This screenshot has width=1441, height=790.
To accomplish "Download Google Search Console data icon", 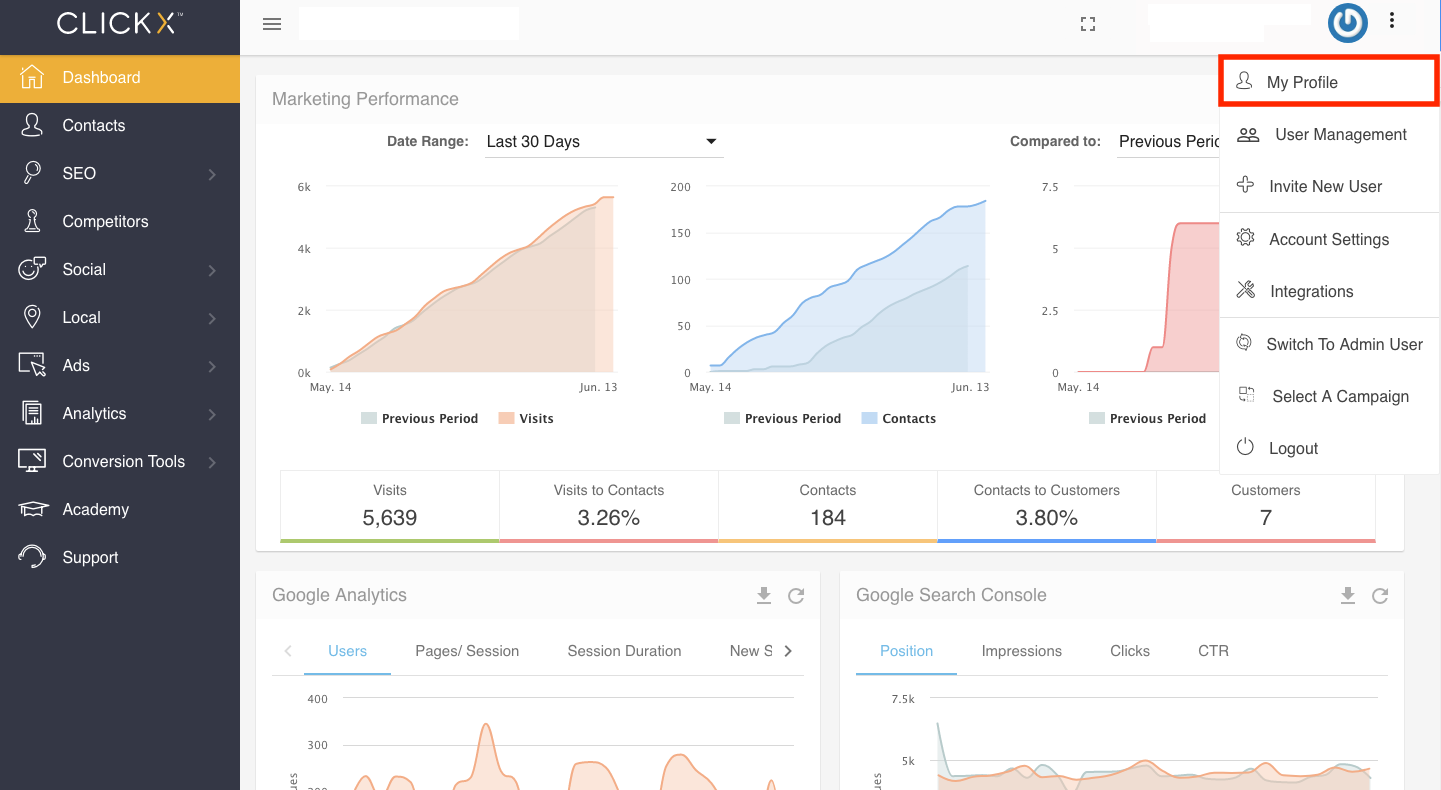I will click(x=1348, y=595).
